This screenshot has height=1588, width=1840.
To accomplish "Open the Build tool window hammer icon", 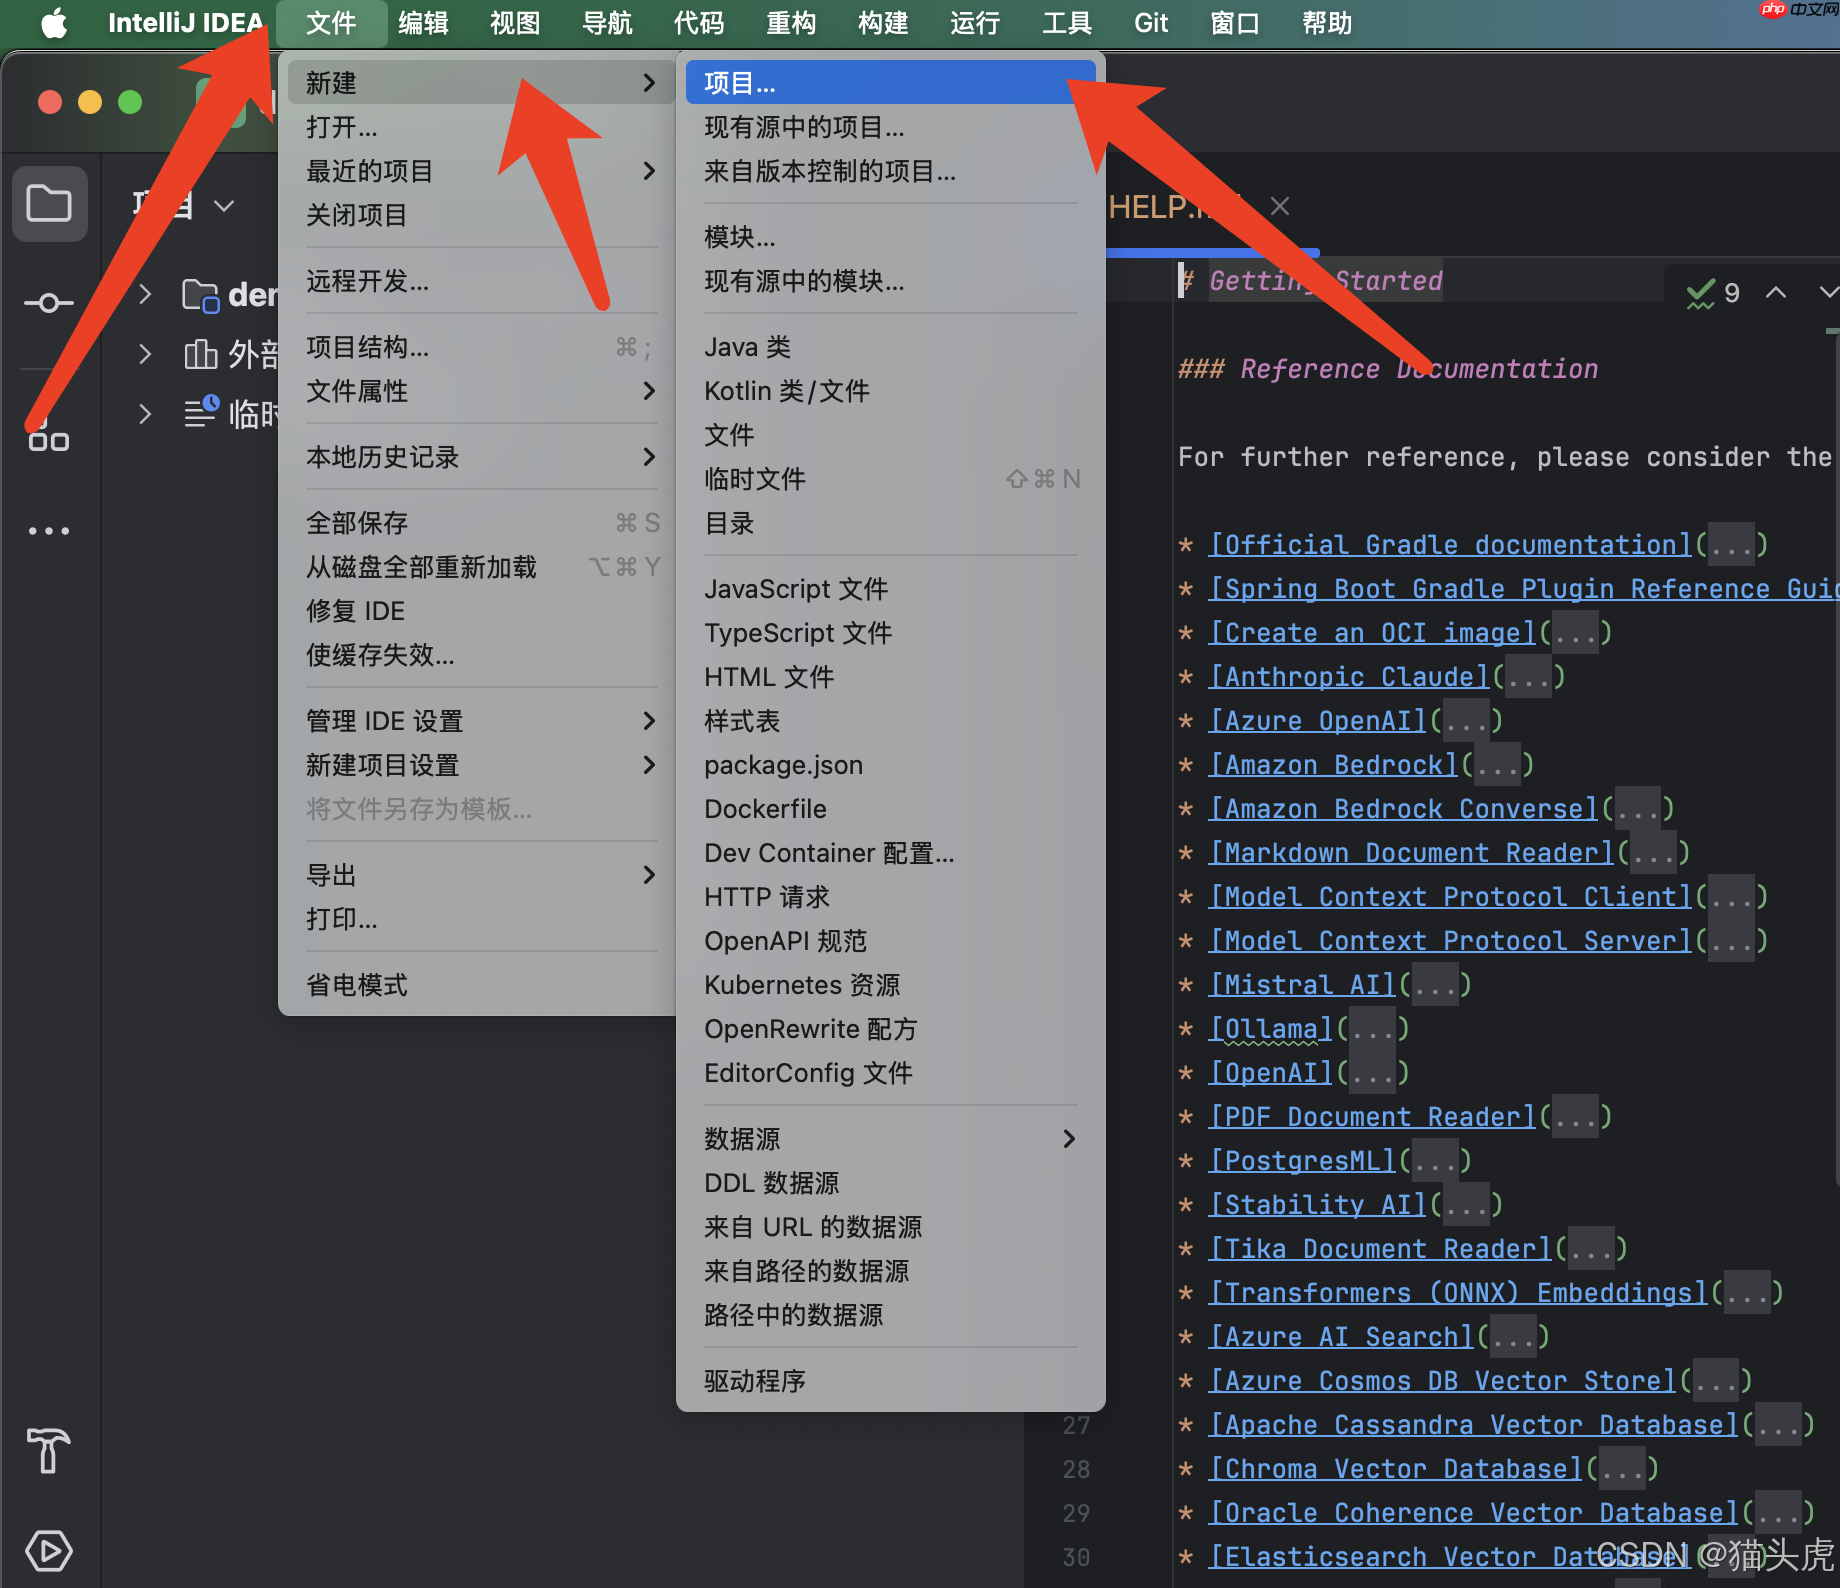I will [48, 1452].
